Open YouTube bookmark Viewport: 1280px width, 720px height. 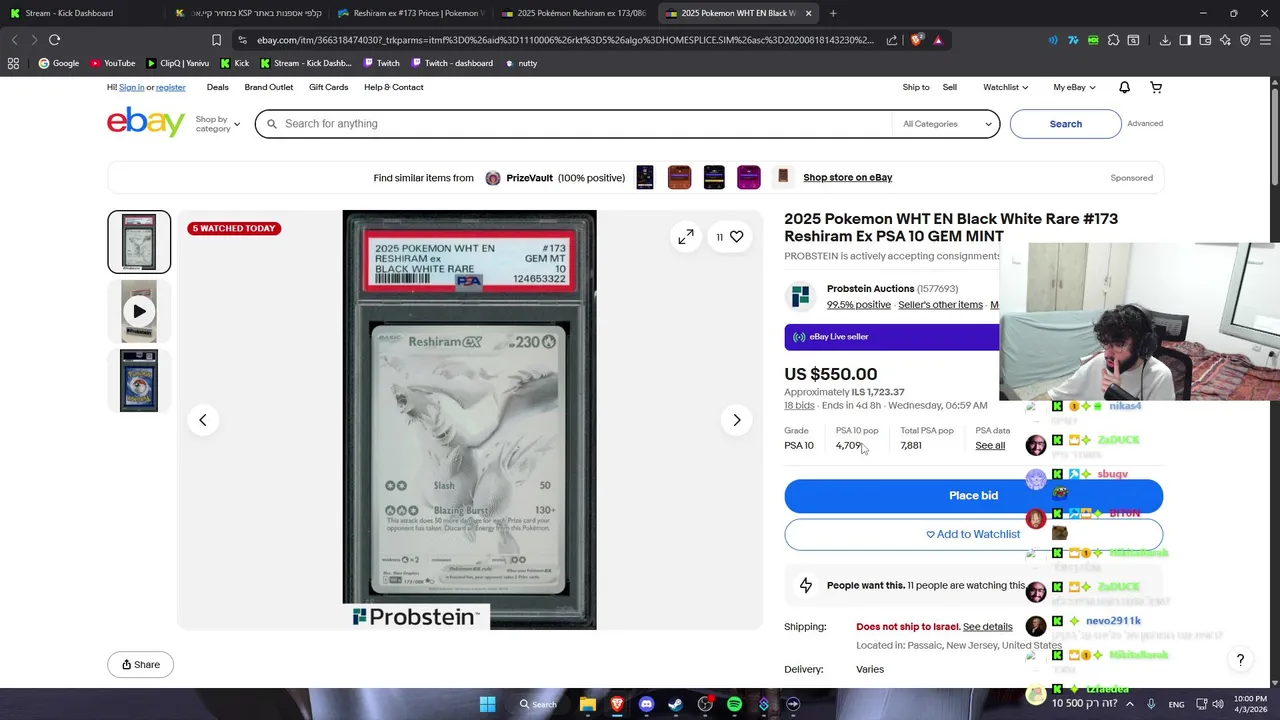click(113, 63)
